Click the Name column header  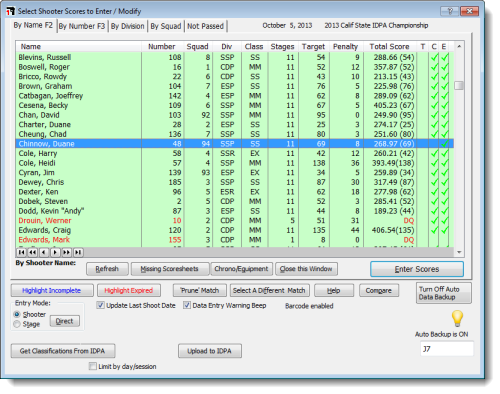tap(78, 46)
